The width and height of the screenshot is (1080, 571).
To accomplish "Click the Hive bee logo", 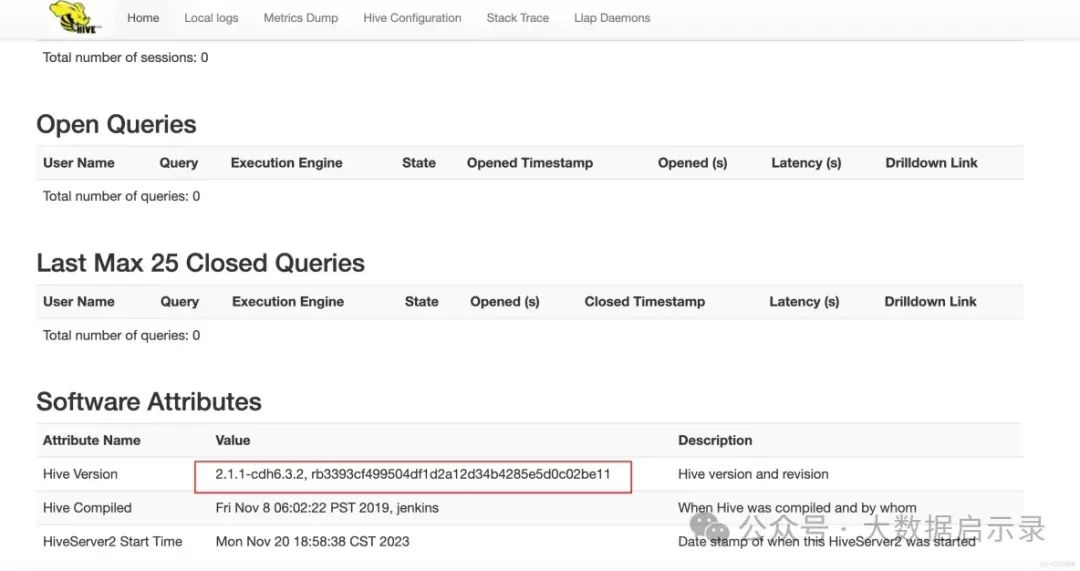I will [75, 17].
